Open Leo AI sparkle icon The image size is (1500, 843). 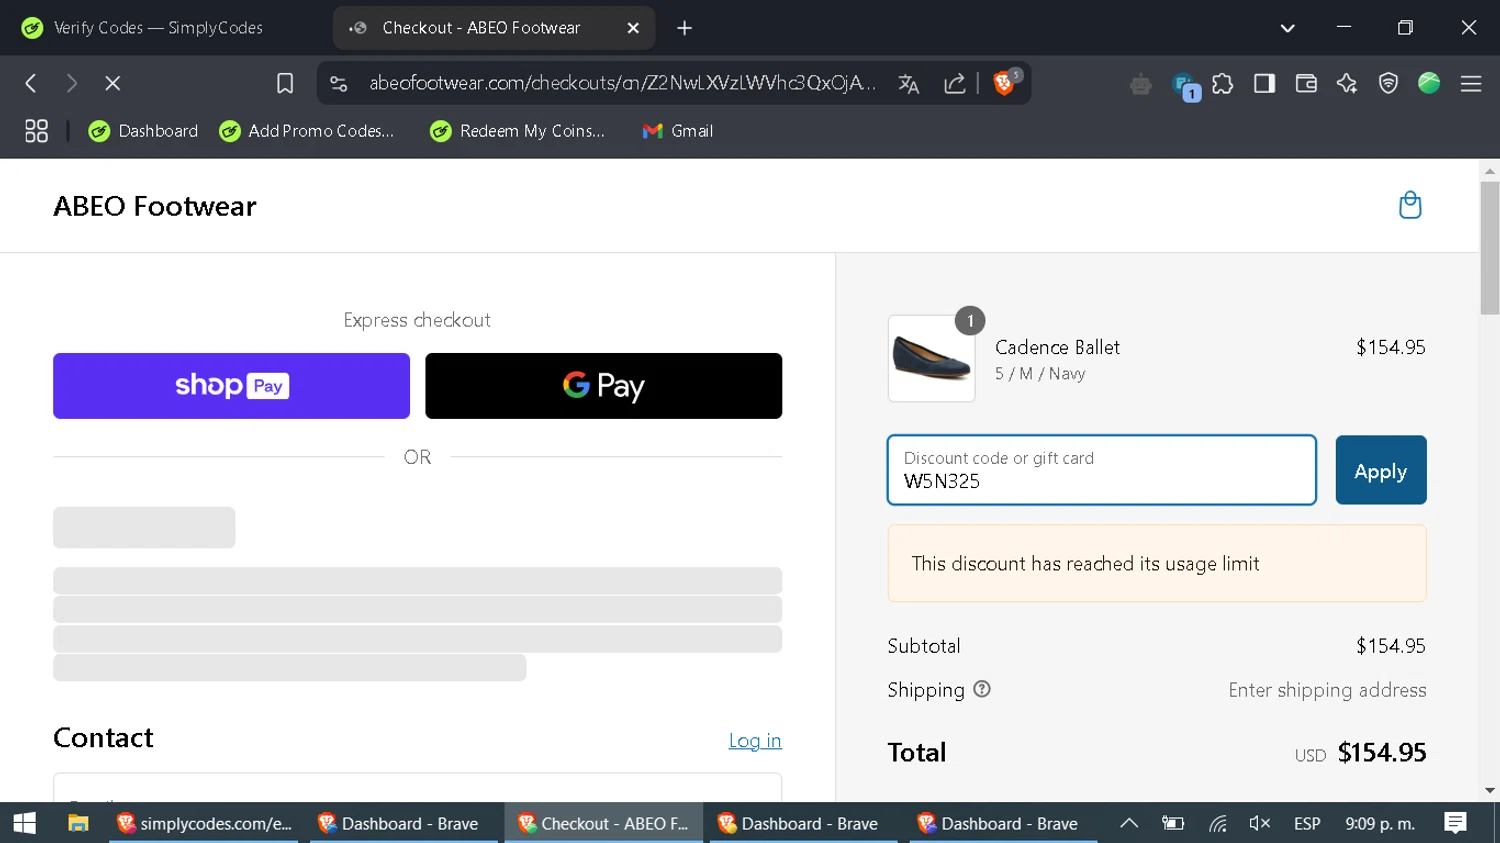[1347, 83]
